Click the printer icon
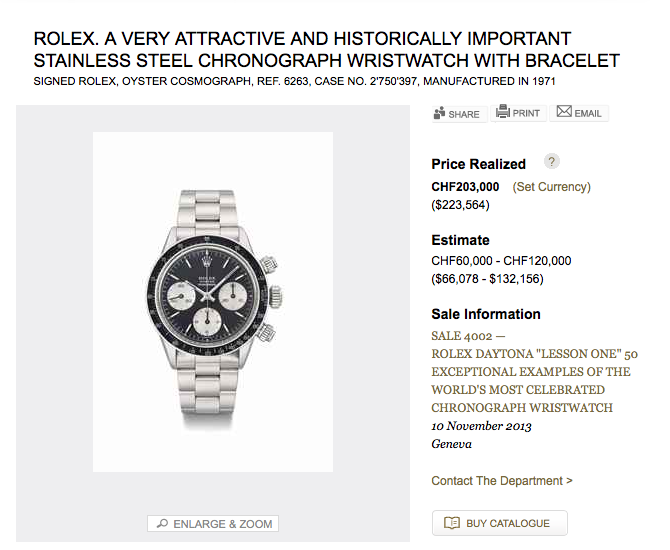 coord(503,112)
